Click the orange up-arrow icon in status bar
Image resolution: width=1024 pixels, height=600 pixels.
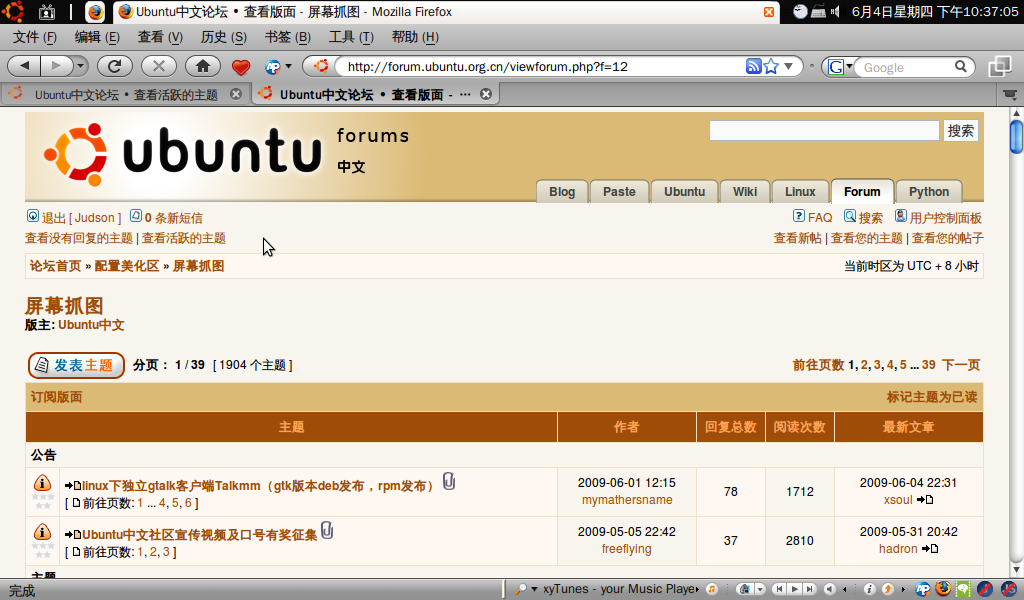[887, 589]
